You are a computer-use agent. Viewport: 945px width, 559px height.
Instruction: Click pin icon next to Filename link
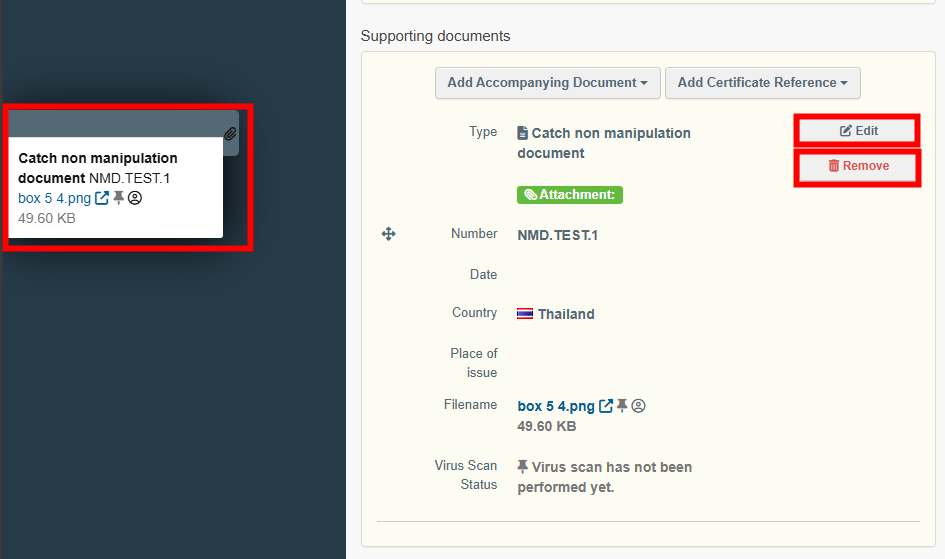coord(623,406)
